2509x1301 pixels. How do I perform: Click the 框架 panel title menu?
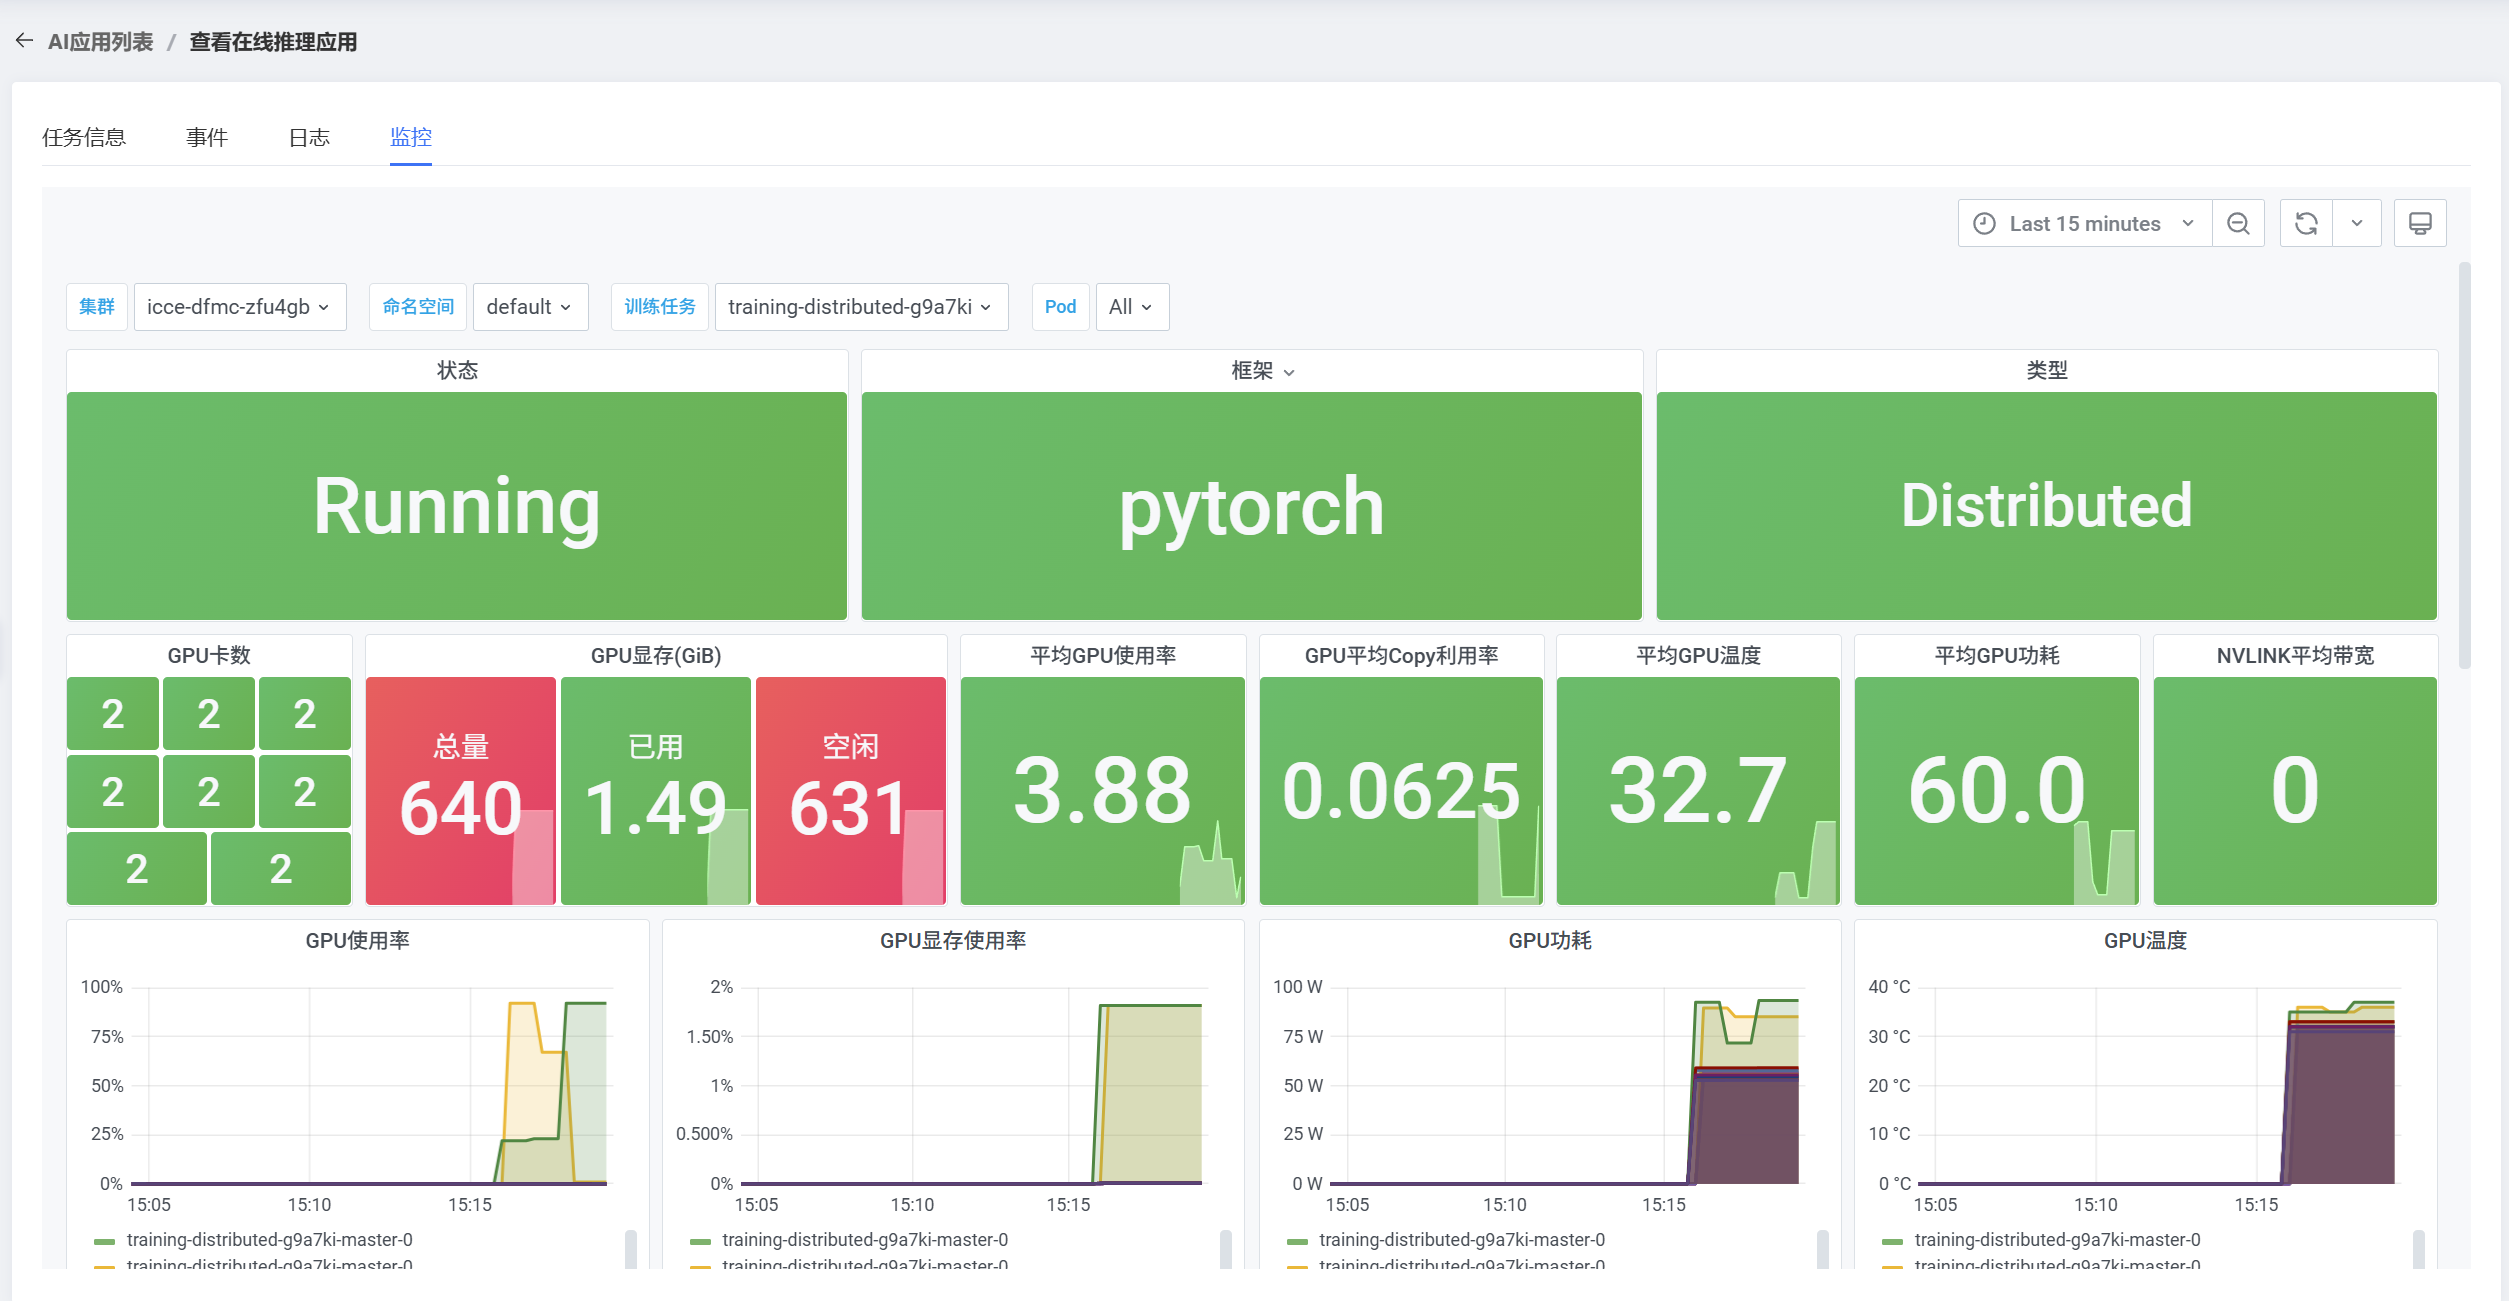coord(1261,371)
